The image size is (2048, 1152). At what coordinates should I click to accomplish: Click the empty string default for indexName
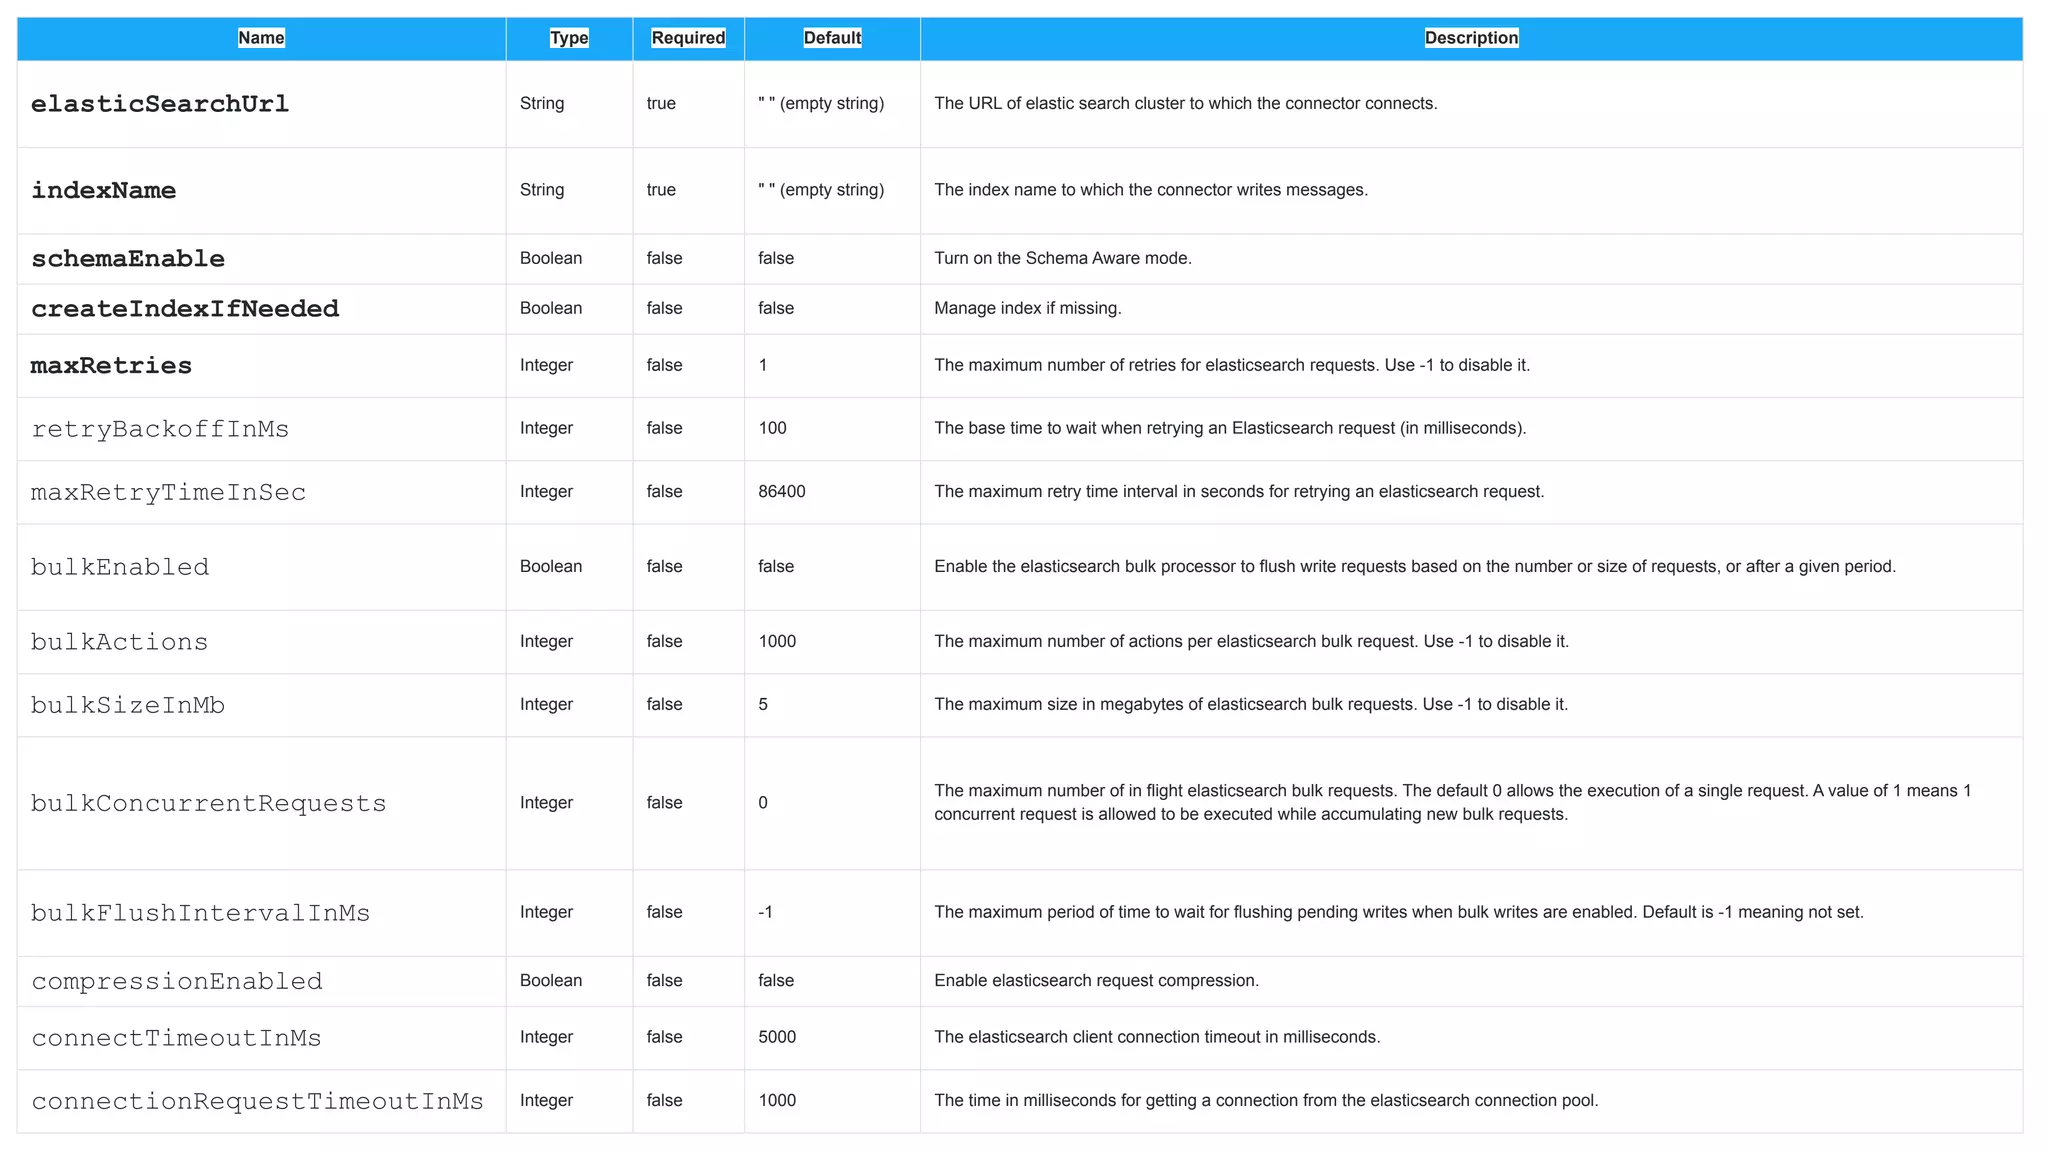tap(821, 190)
